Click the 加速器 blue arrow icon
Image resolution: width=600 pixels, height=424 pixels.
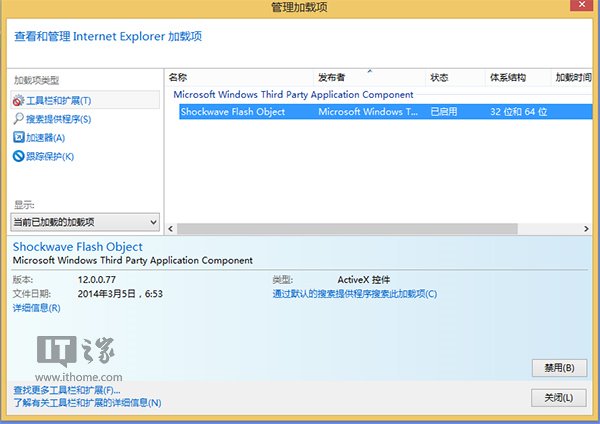point(18,137)
